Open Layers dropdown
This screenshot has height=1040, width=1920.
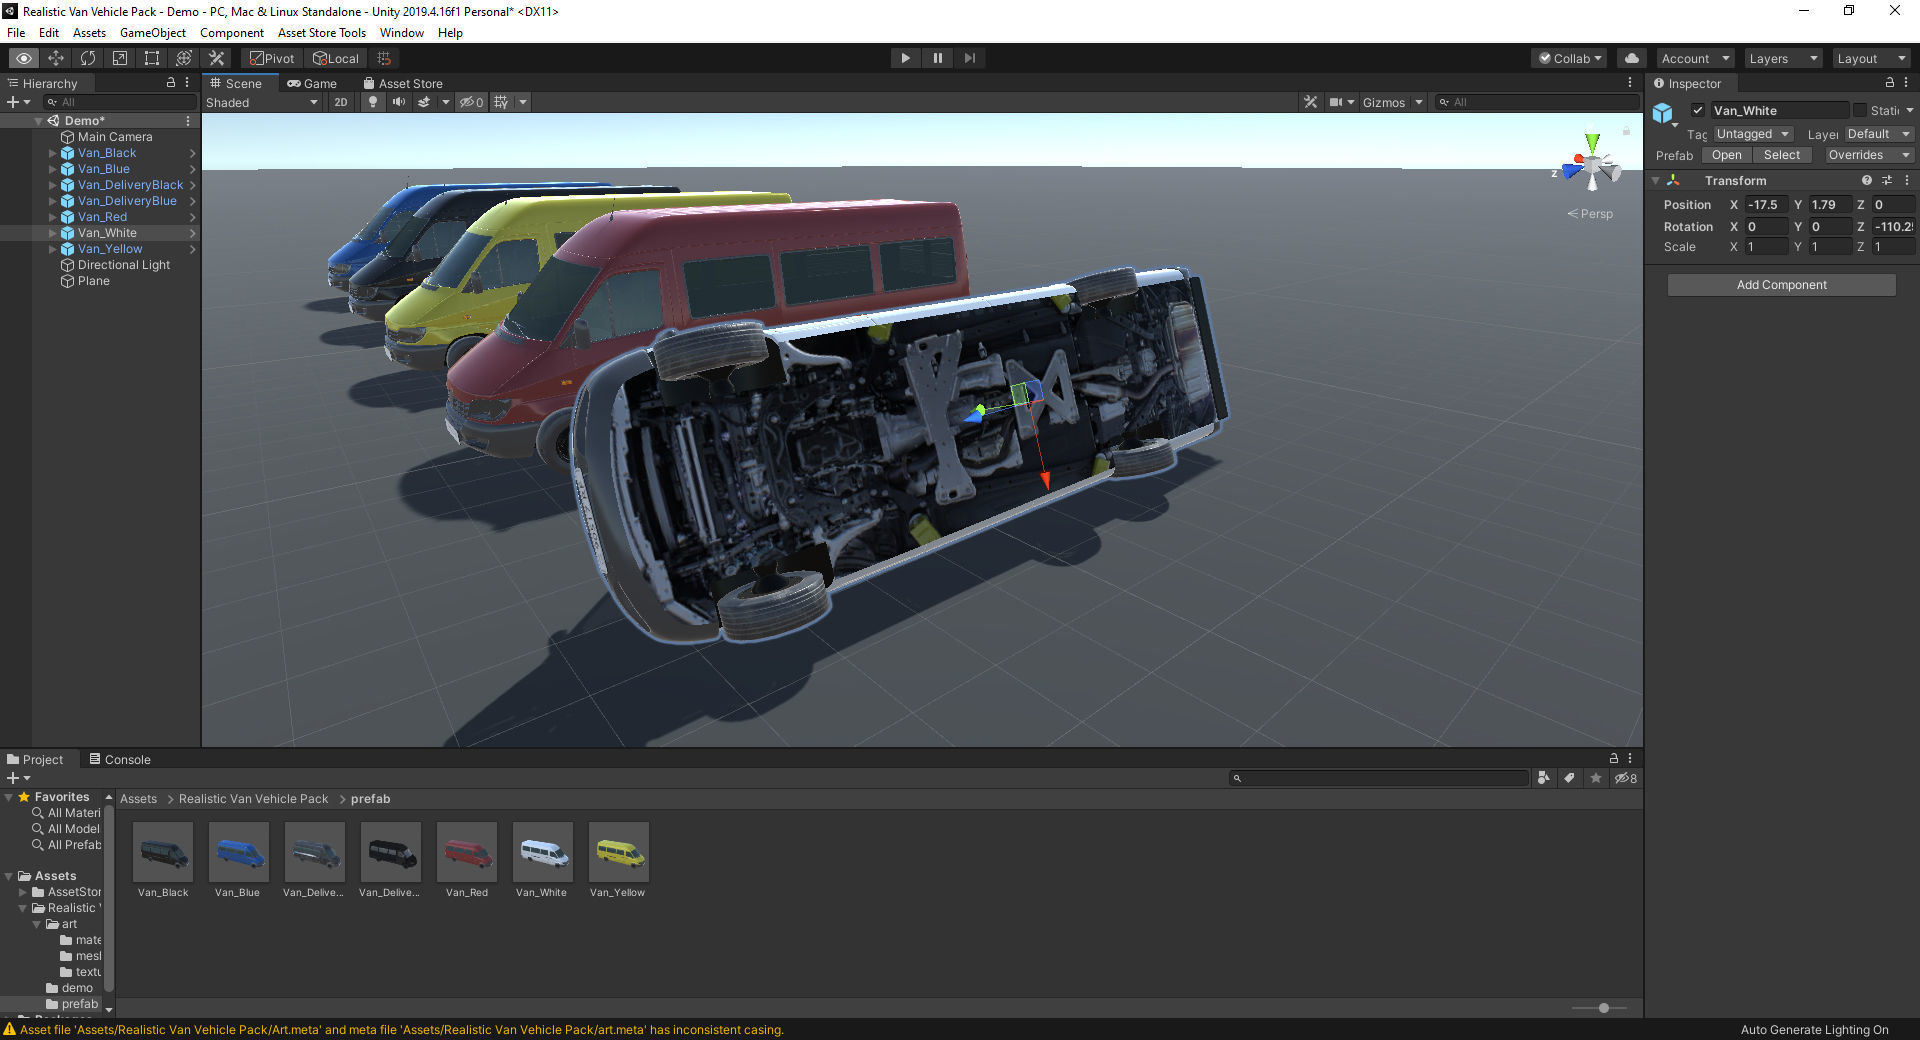point(1783,58)
